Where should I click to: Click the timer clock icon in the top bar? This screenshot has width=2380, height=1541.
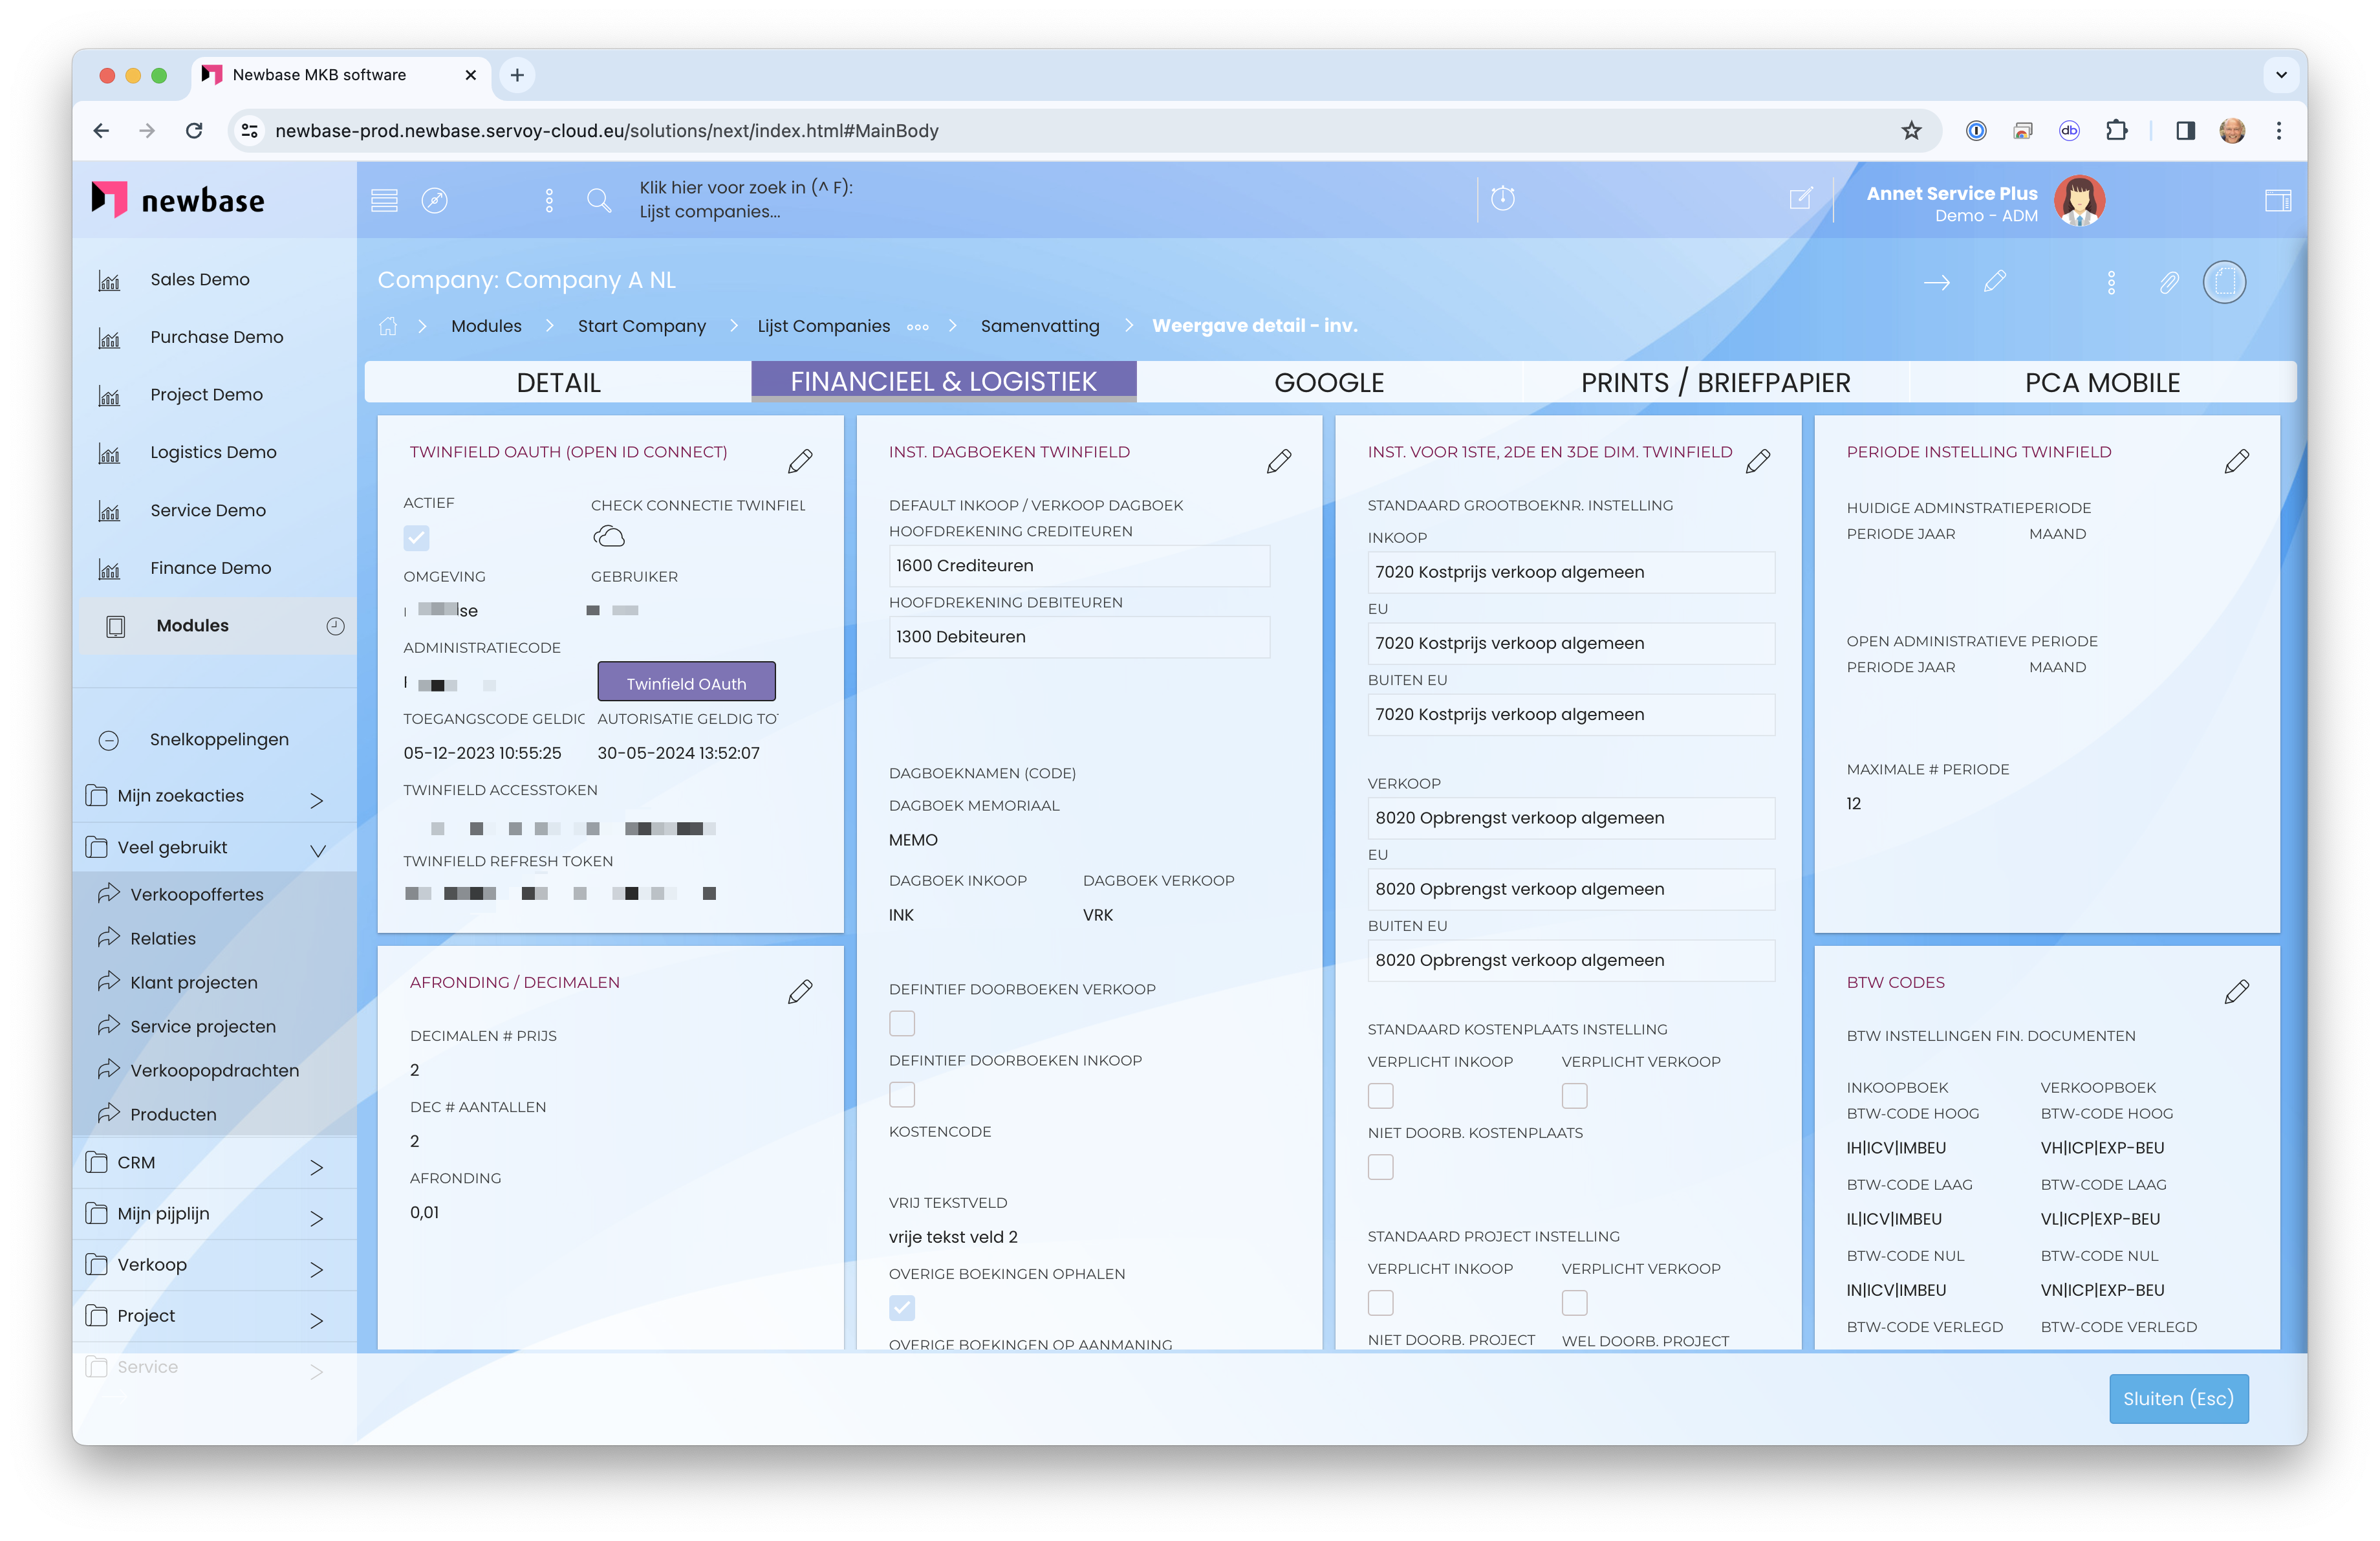coord(1502,198)
